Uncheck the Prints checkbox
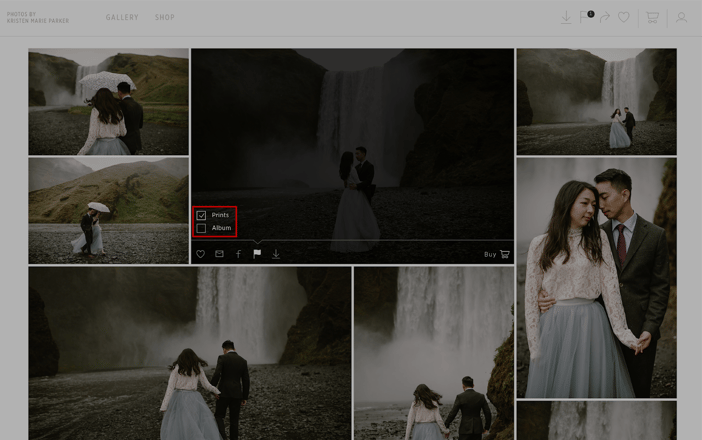Screen dimensions: 702x440 coord(201,215)
